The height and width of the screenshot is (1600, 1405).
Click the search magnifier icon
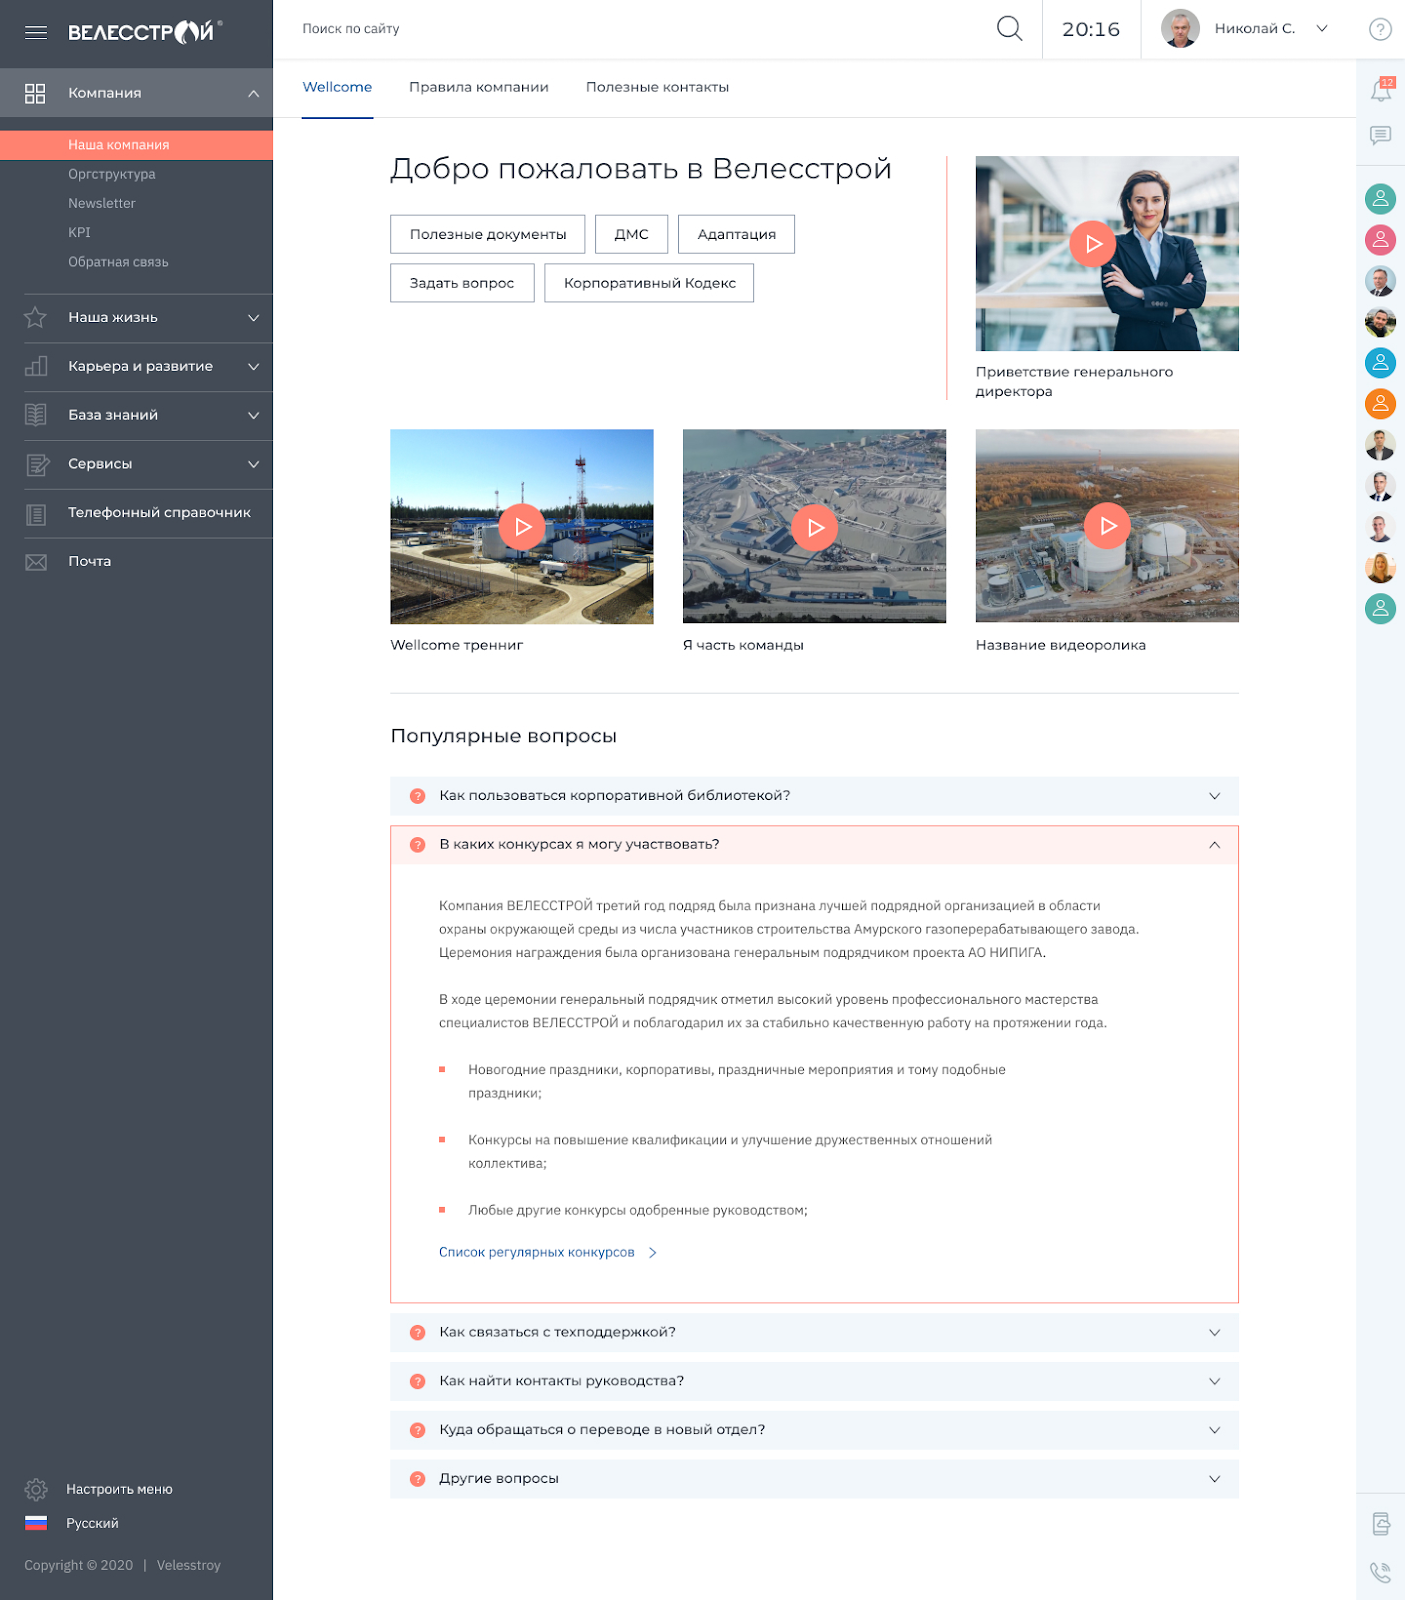point(1009,29)
